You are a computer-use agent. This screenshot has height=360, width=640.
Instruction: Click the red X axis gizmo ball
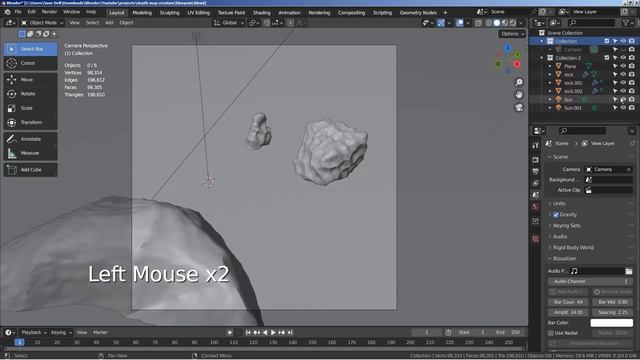pos(517,64)
